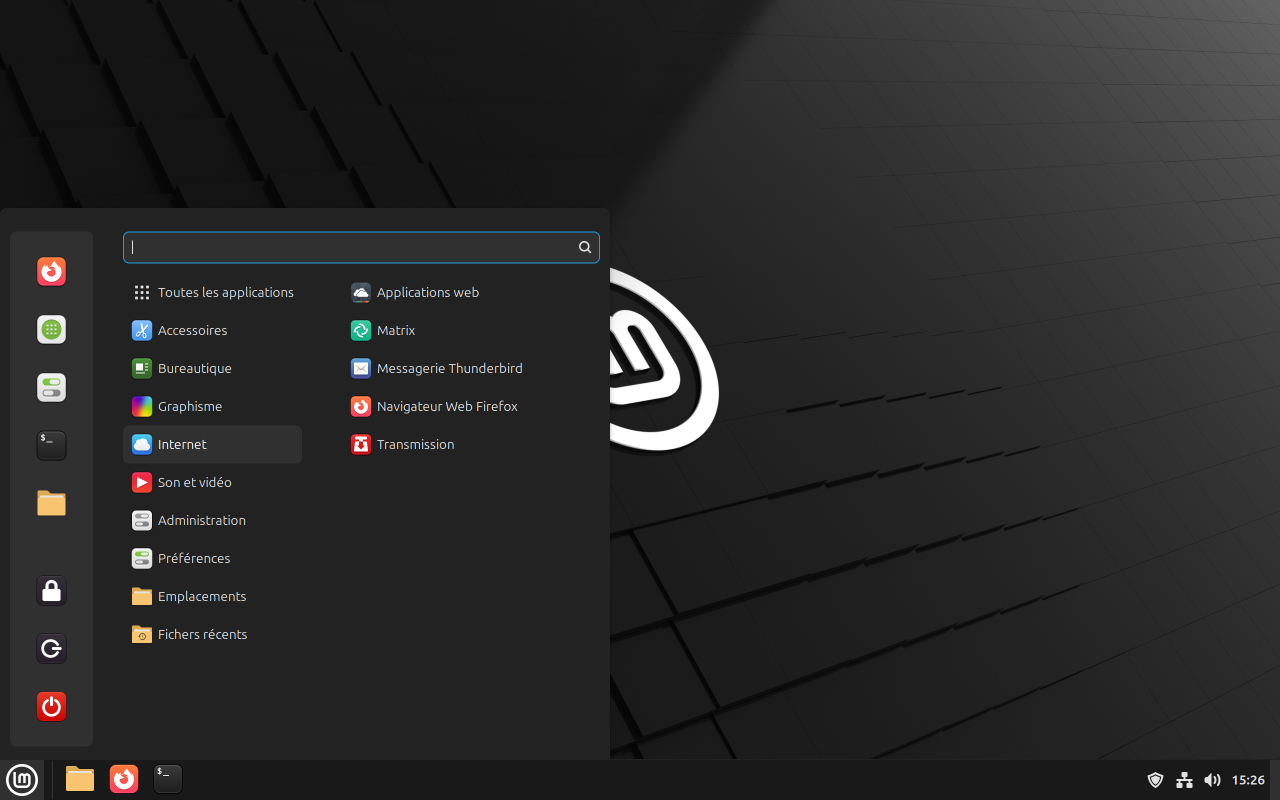The height and width of the screenshot is (800, 1280).
Task: Open the Son et vidéo category
Action: (194, 482)
